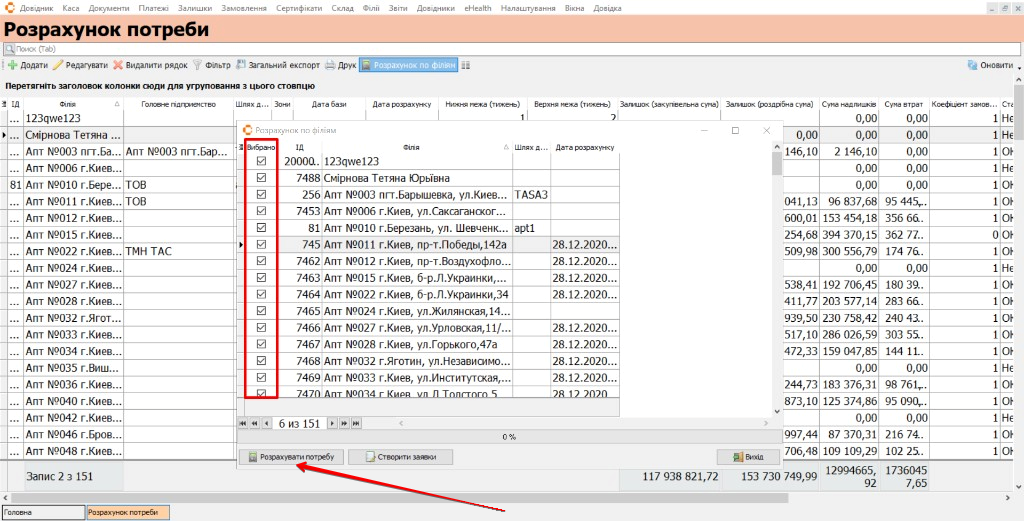The image size is (1024, 521).
Task: Click the 0 % progress bar
Action: click(x=509, y=437)
